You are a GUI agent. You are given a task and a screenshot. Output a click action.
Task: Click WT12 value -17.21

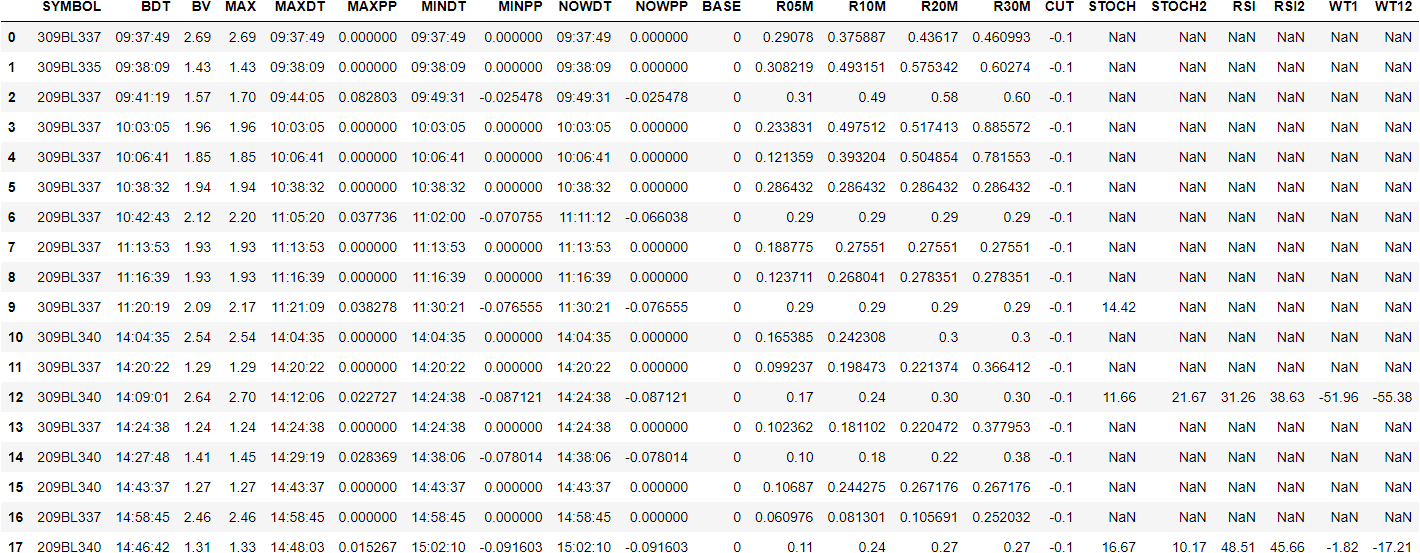click(x=1393, y=547)
